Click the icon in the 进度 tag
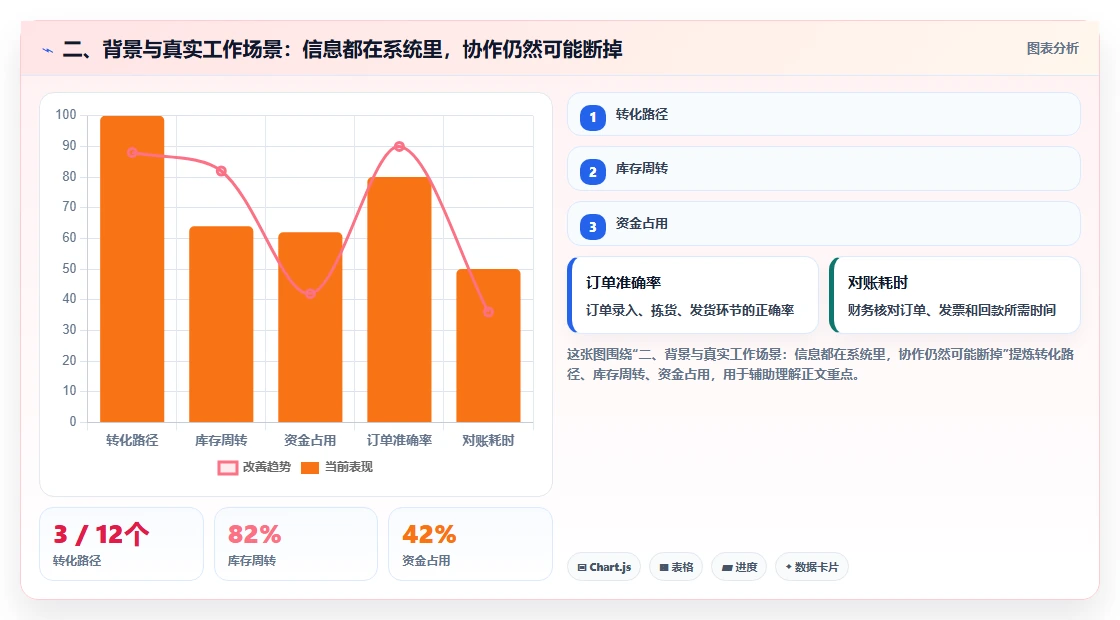The height and width of the screenshot is (620, 1120). pos(727,567)
